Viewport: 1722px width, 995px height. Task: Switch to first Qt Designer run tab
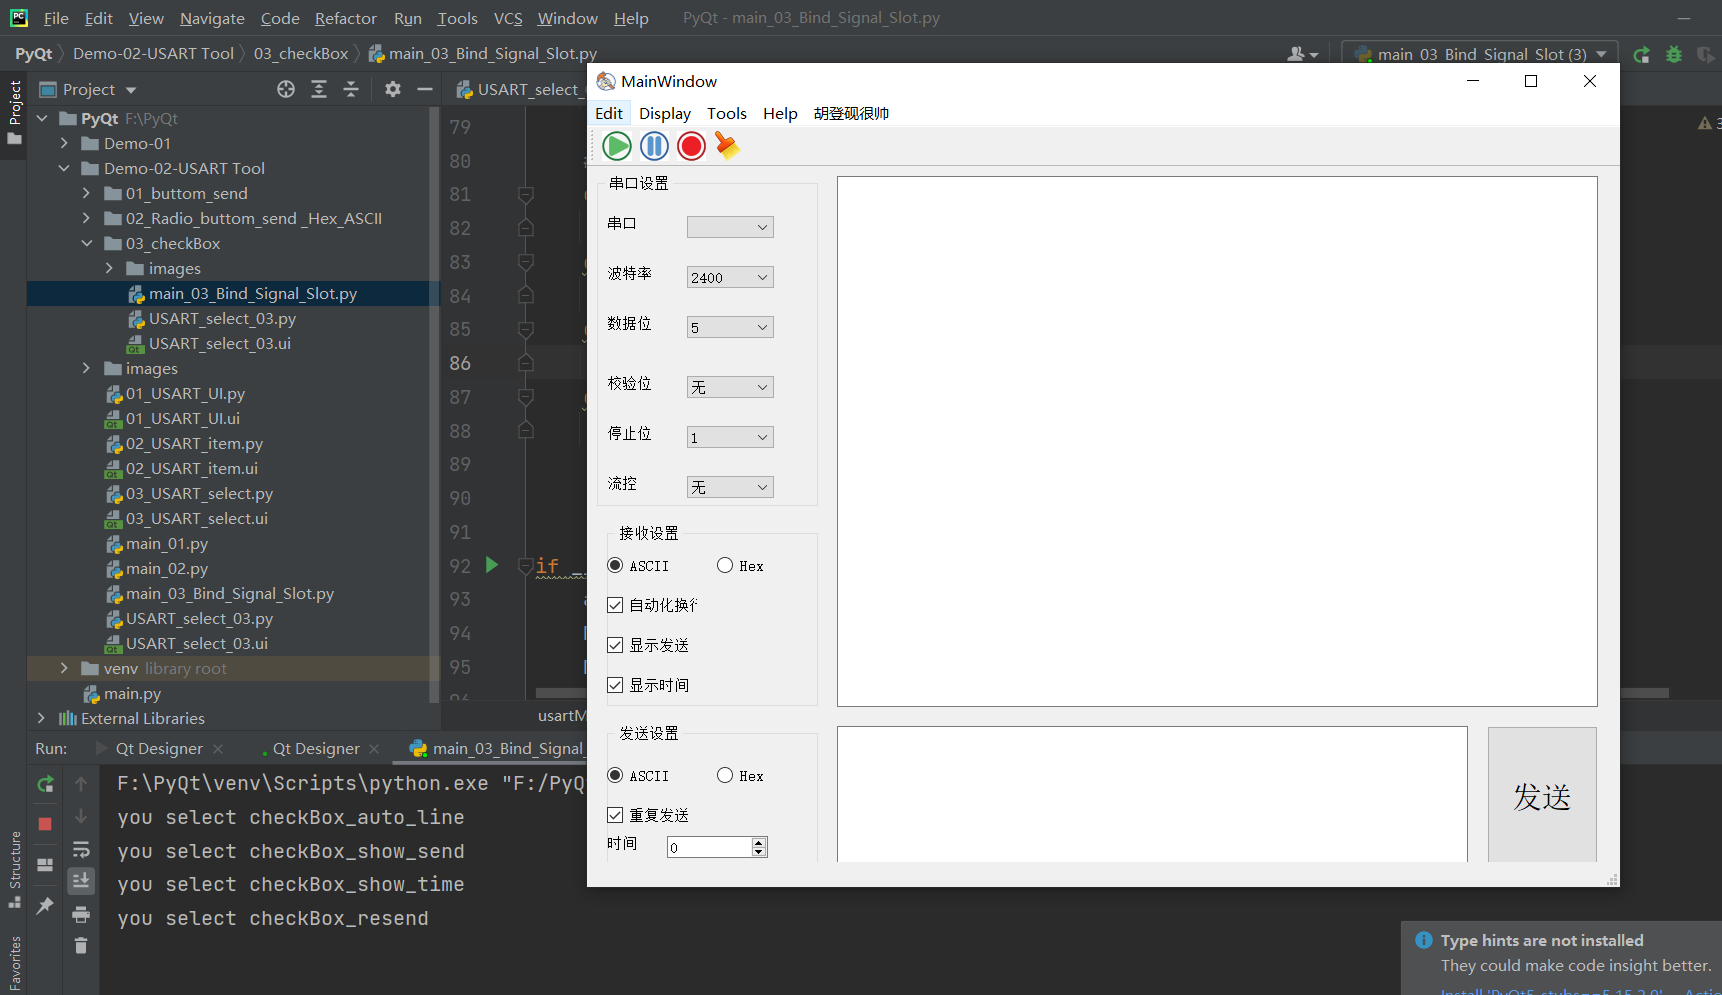coord(159,748)
